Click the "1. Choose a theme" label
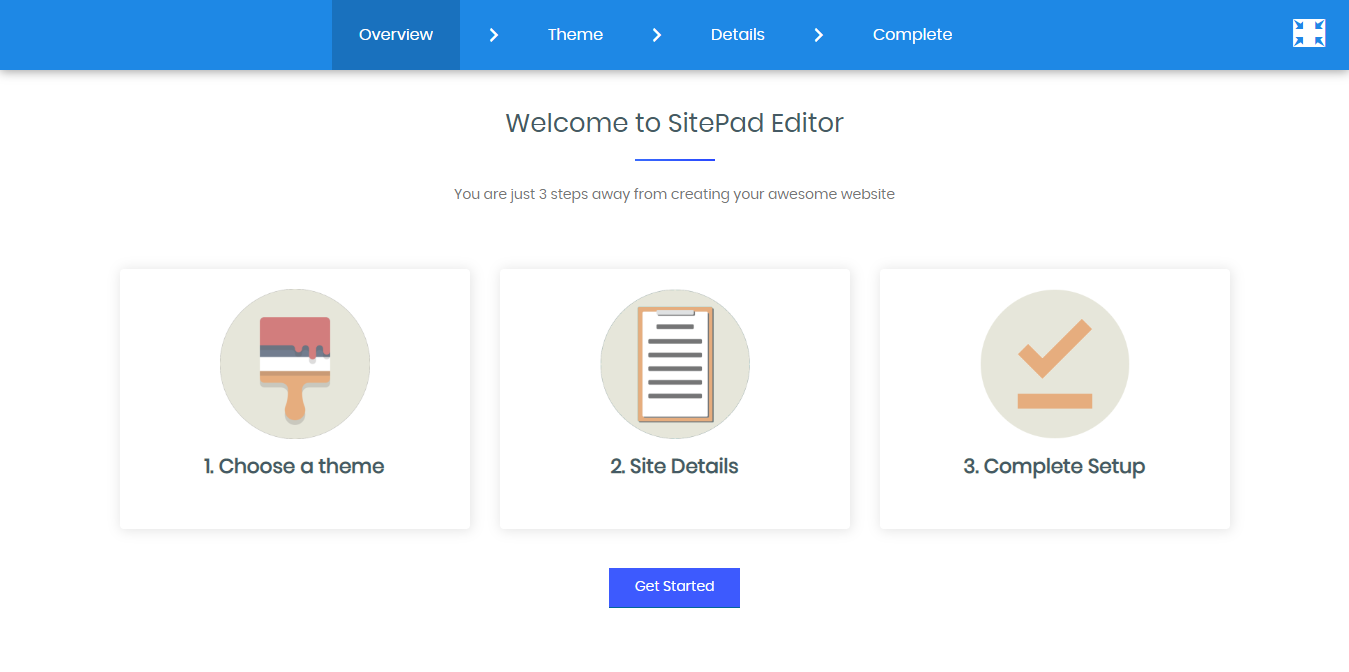The image size is (1349, 672). click(294, 466)
